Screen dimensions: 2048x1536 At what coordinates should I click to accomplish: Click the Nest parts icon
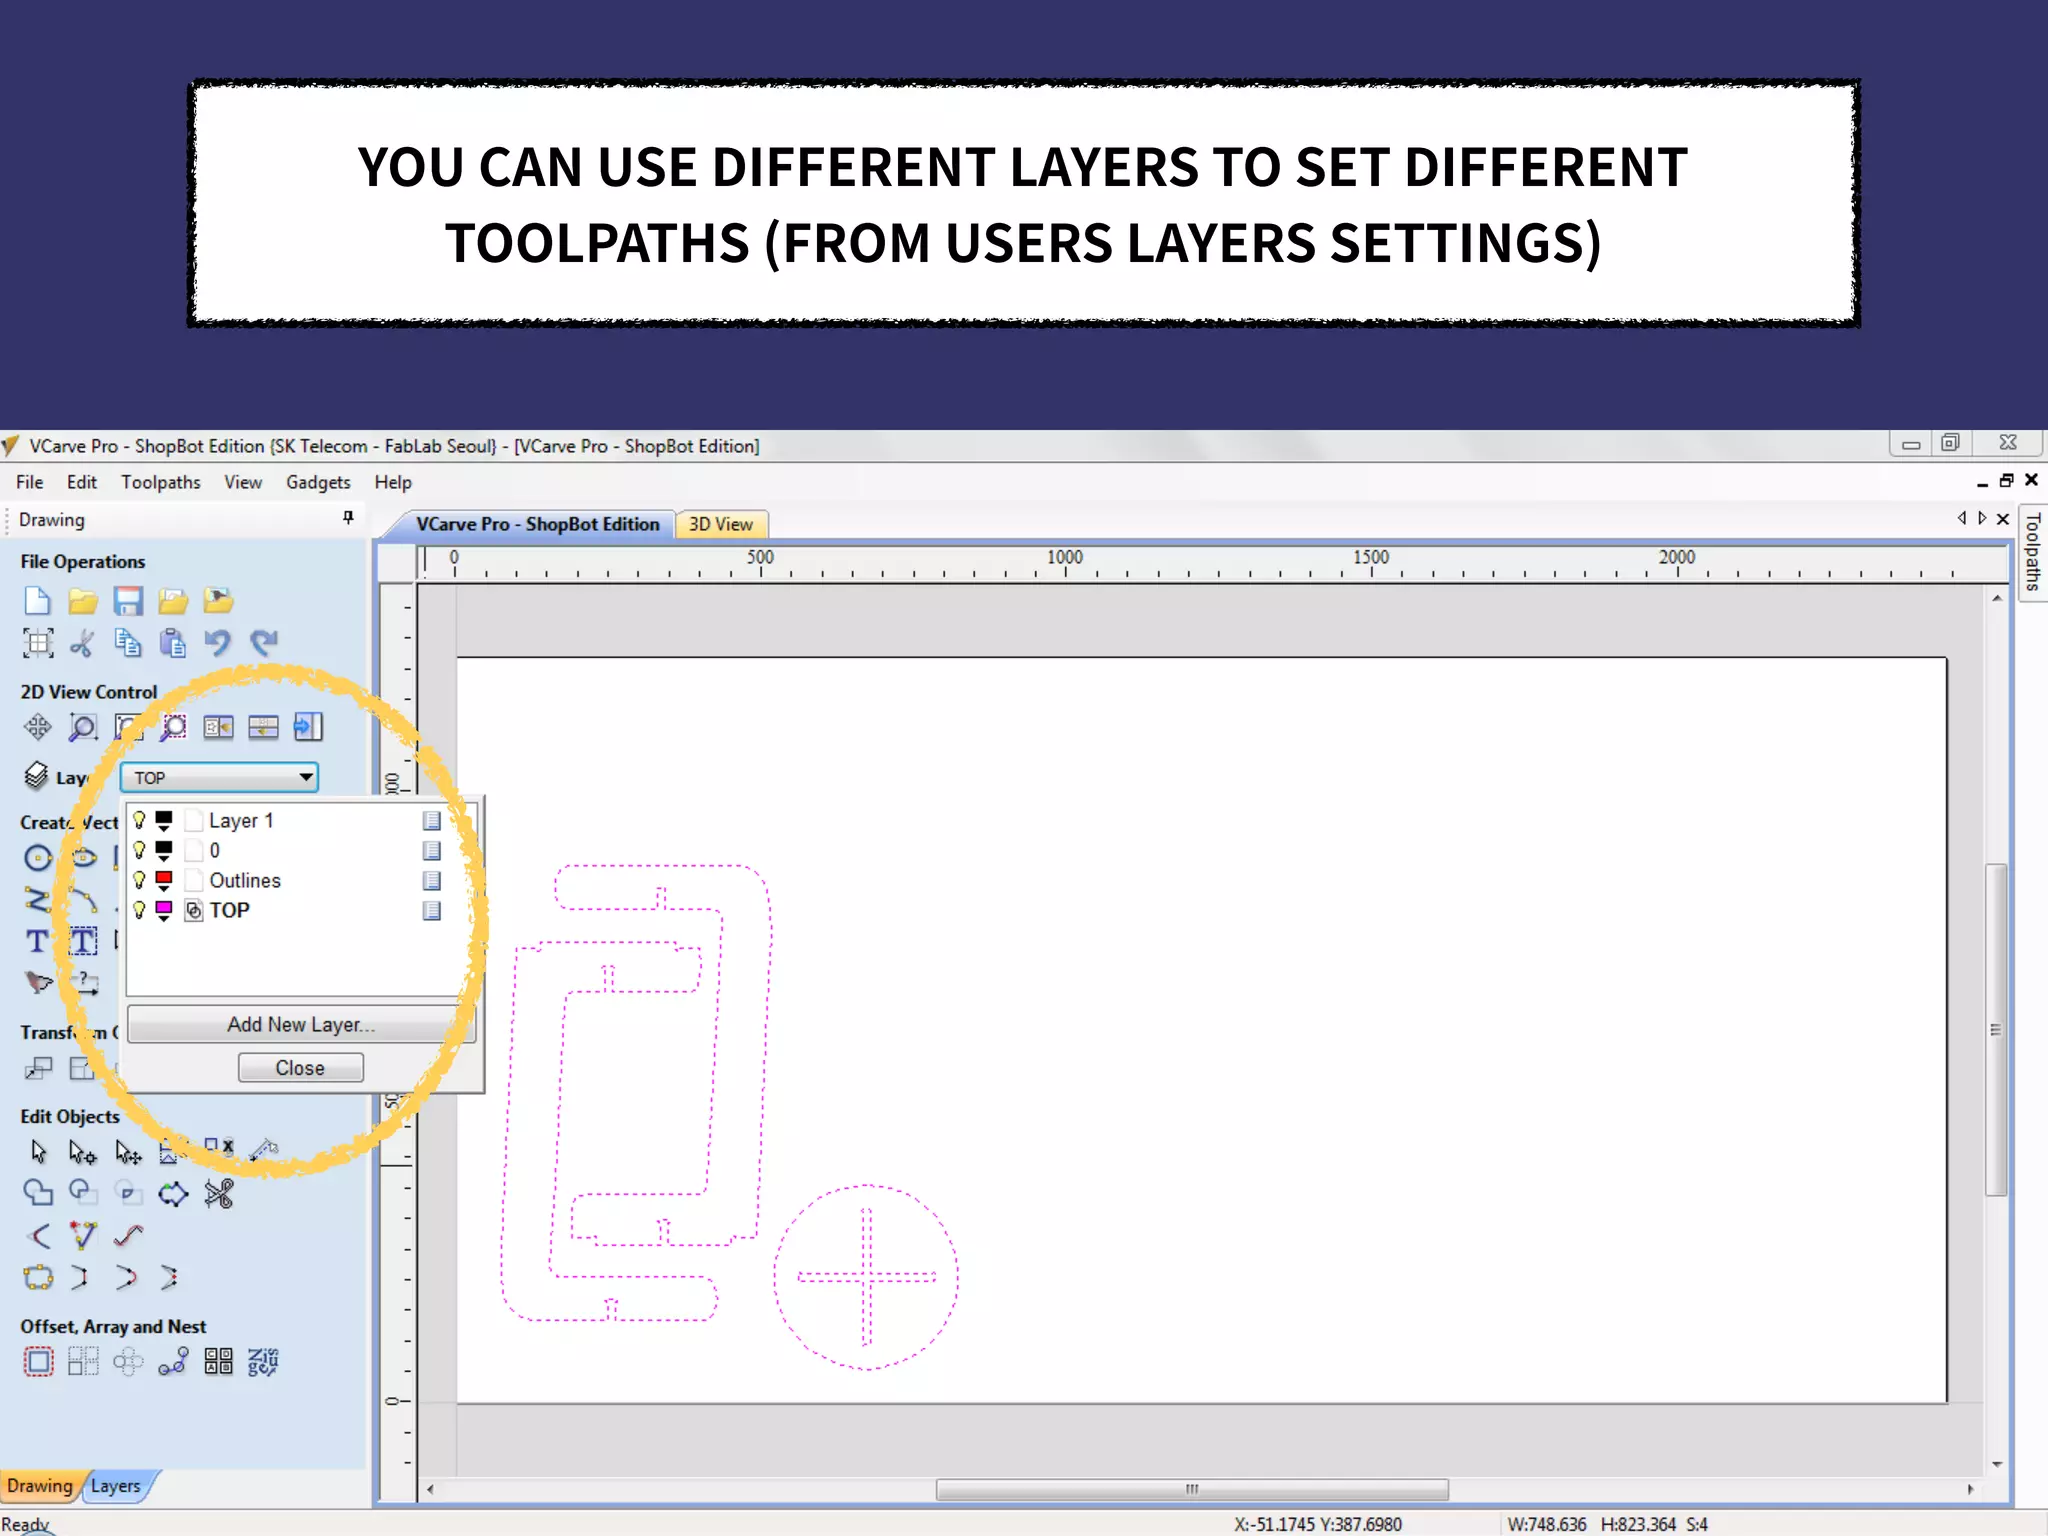pyautogui.click(x=218, y=1361)
